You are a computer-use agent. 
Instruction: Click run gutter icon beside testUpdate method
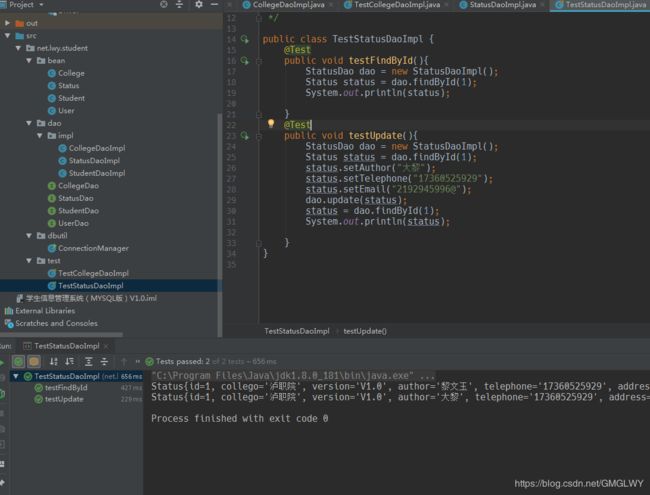(245, 136)
